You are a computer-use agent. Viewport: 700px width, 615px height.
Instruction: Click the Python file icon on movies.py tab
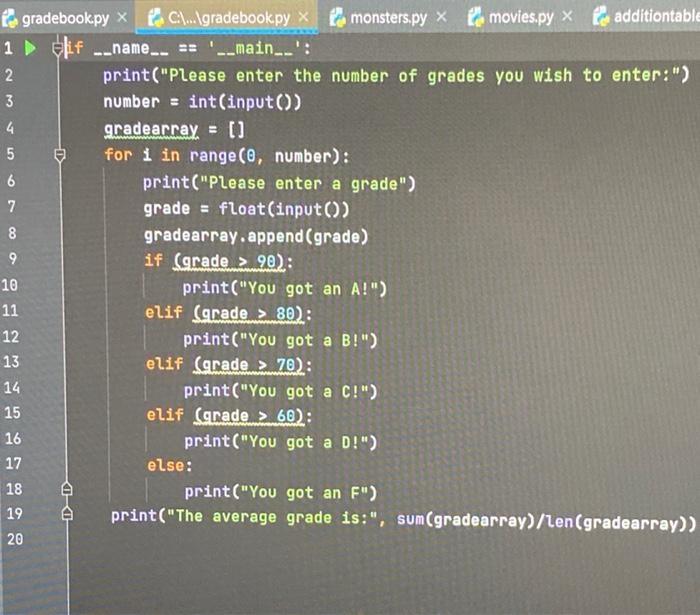476,17
